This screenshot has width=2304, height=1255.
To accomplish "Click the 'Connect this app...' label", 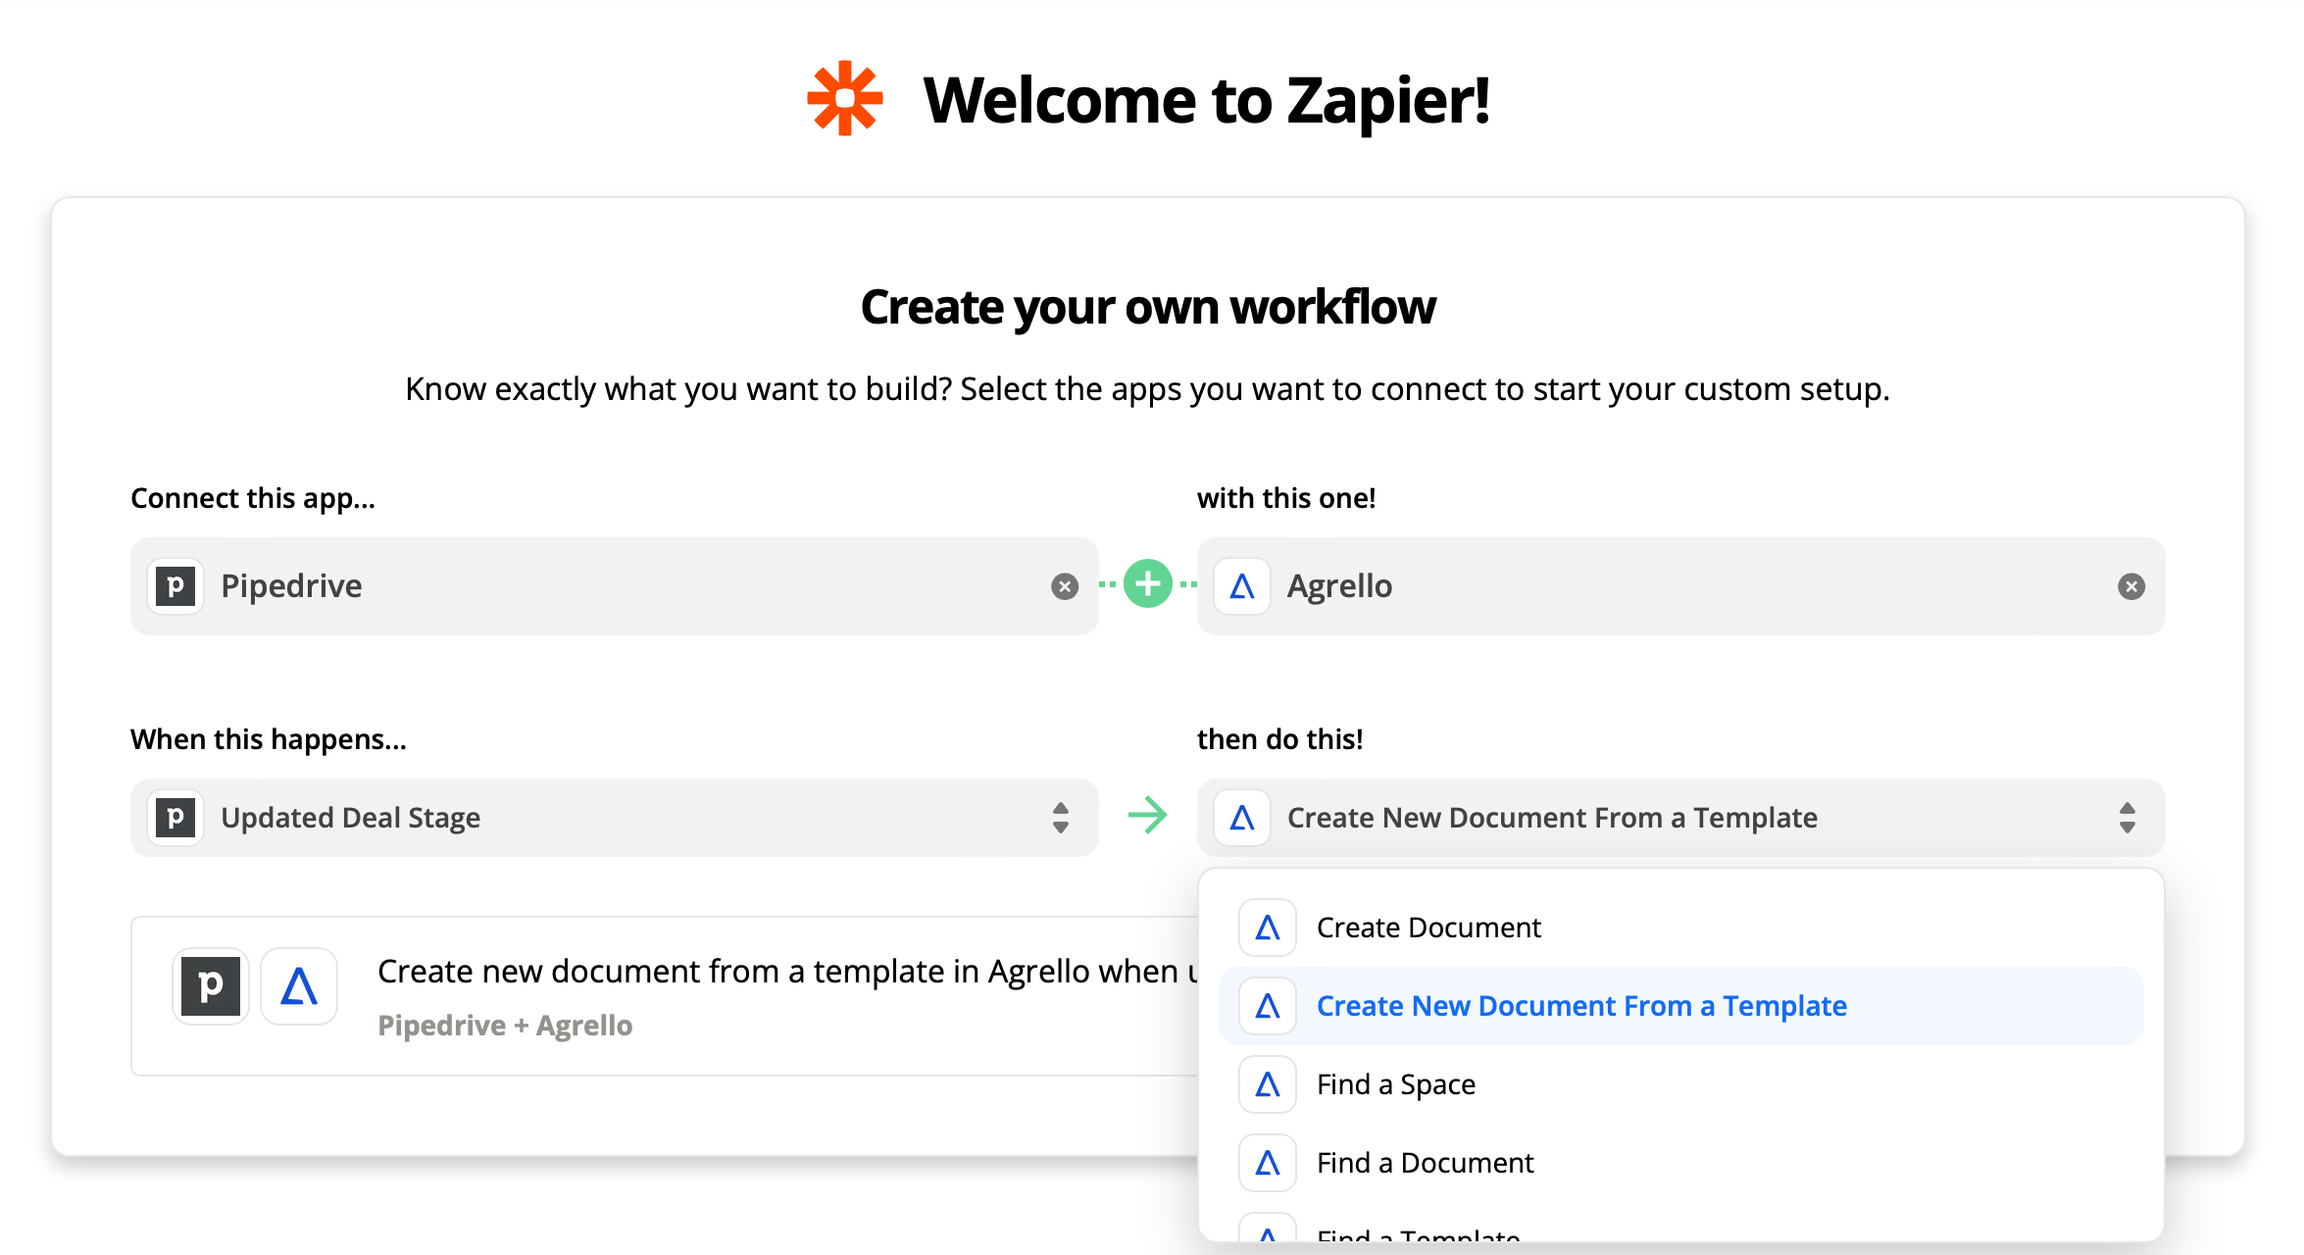I will click(253, 498).
